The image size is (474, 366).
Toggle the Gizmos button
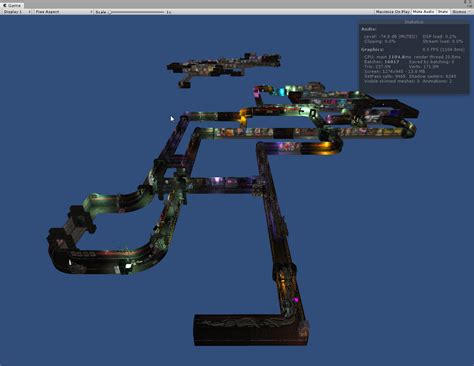click(459, 12)
